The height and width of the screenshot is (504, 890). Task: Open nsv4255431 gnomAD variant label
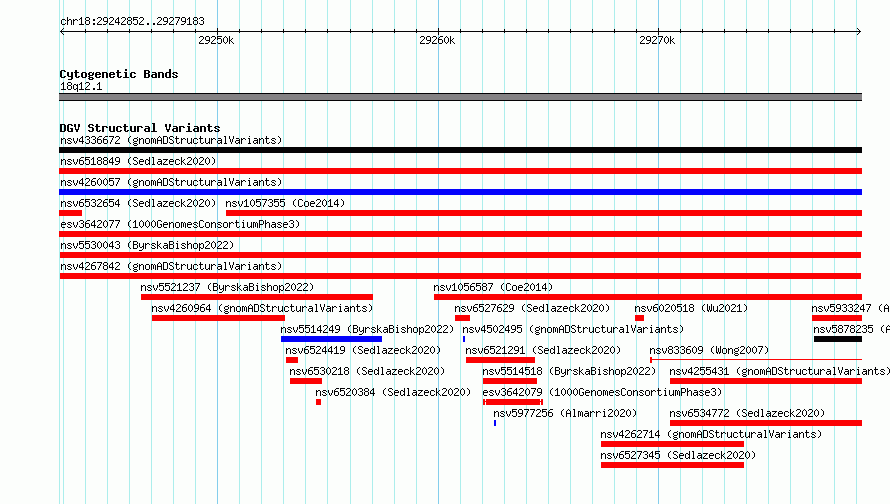pyautogui.click(x=779, y=371)
